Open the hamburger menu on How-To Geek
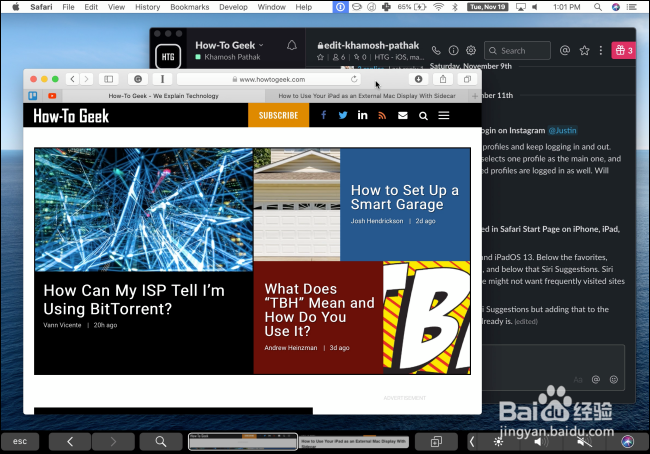The width and height of the screenshot is (650, 454). [x=444, y=115]
